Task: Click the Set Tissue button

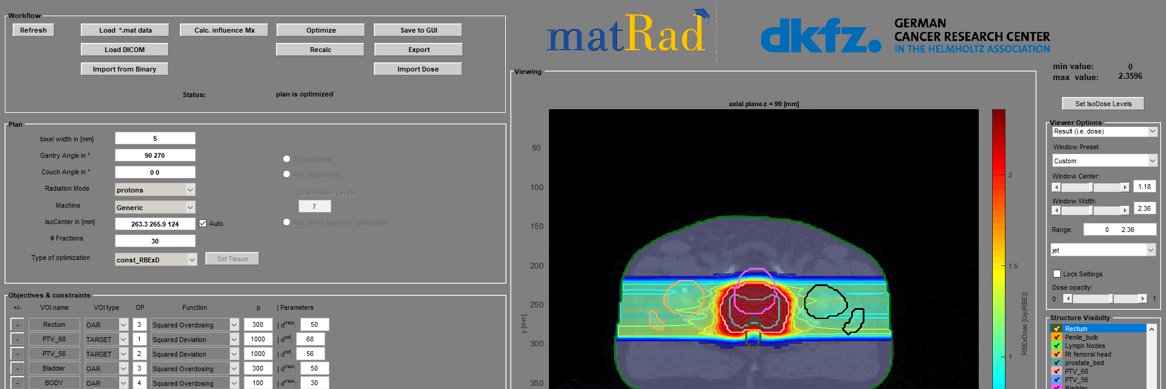Action: coord(232,259)
